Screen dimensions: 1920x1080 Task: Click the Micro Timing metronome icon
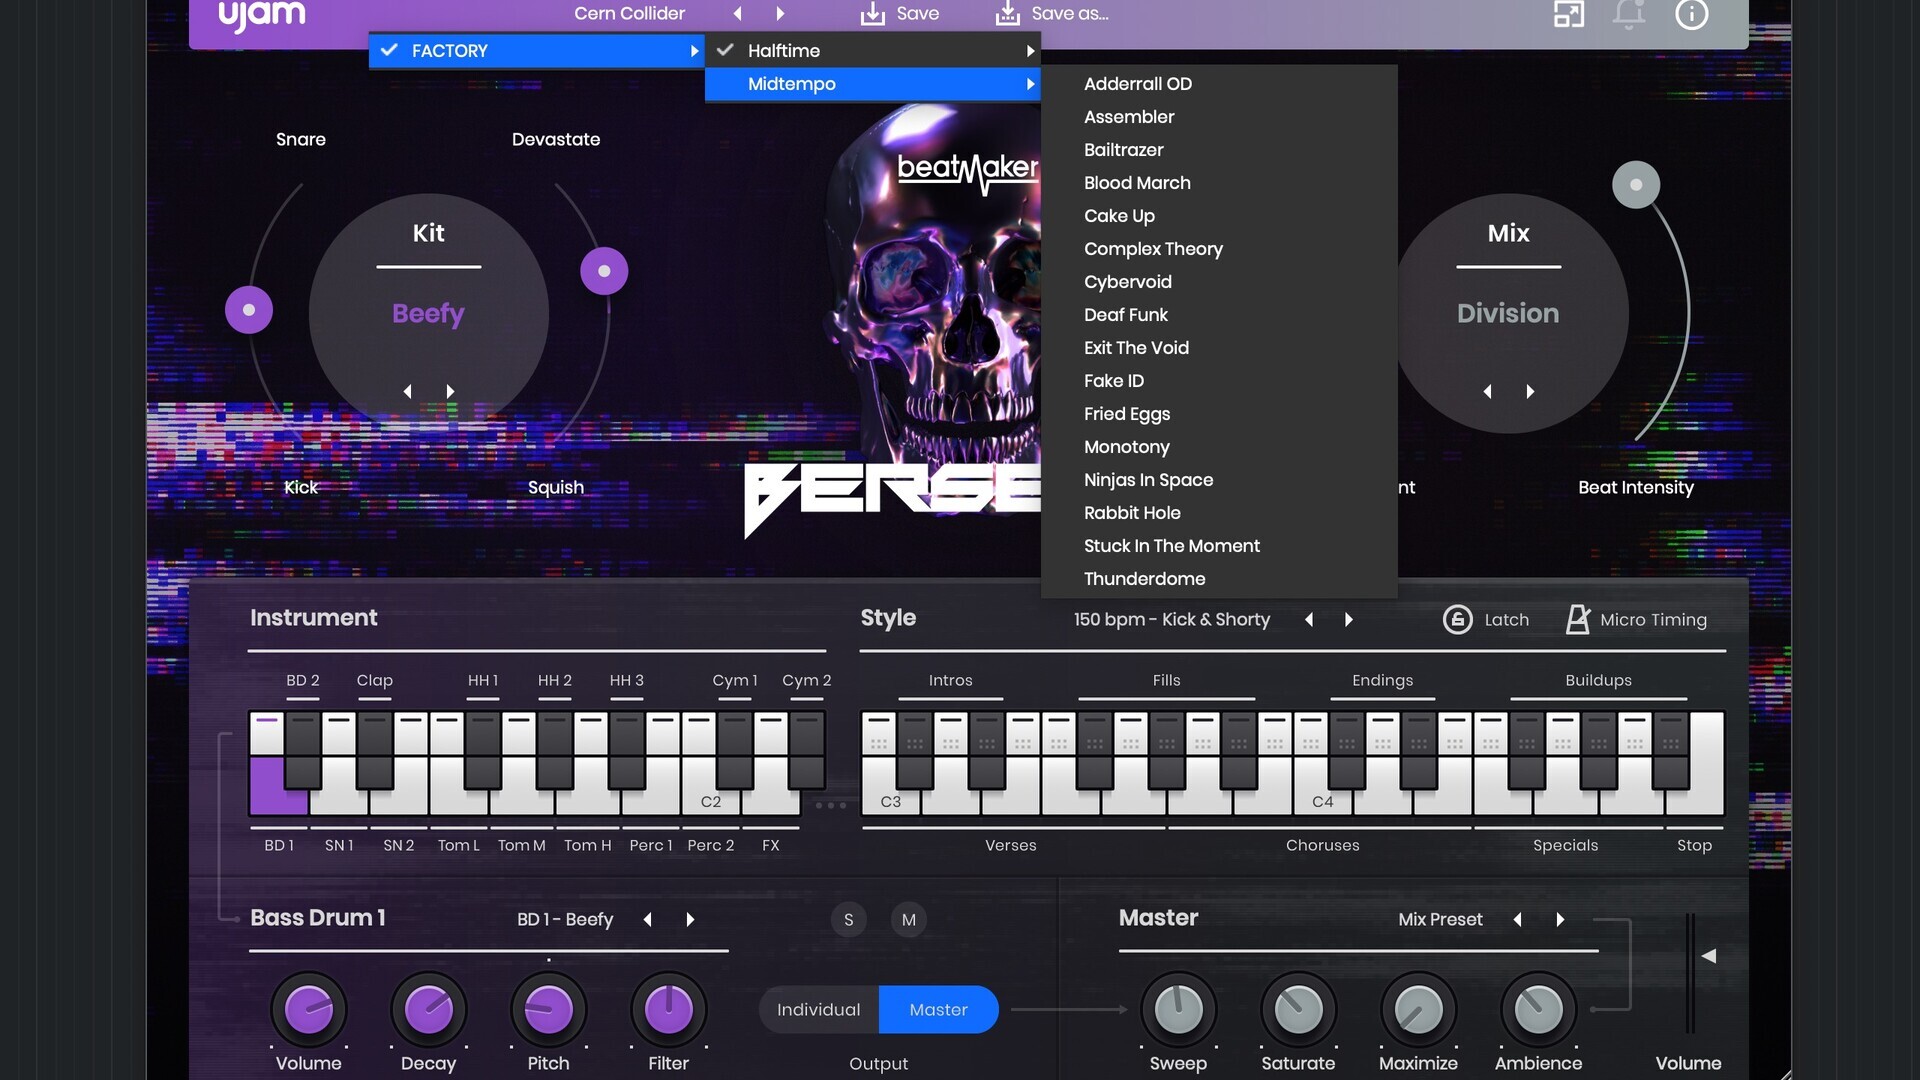(1578, 619)
